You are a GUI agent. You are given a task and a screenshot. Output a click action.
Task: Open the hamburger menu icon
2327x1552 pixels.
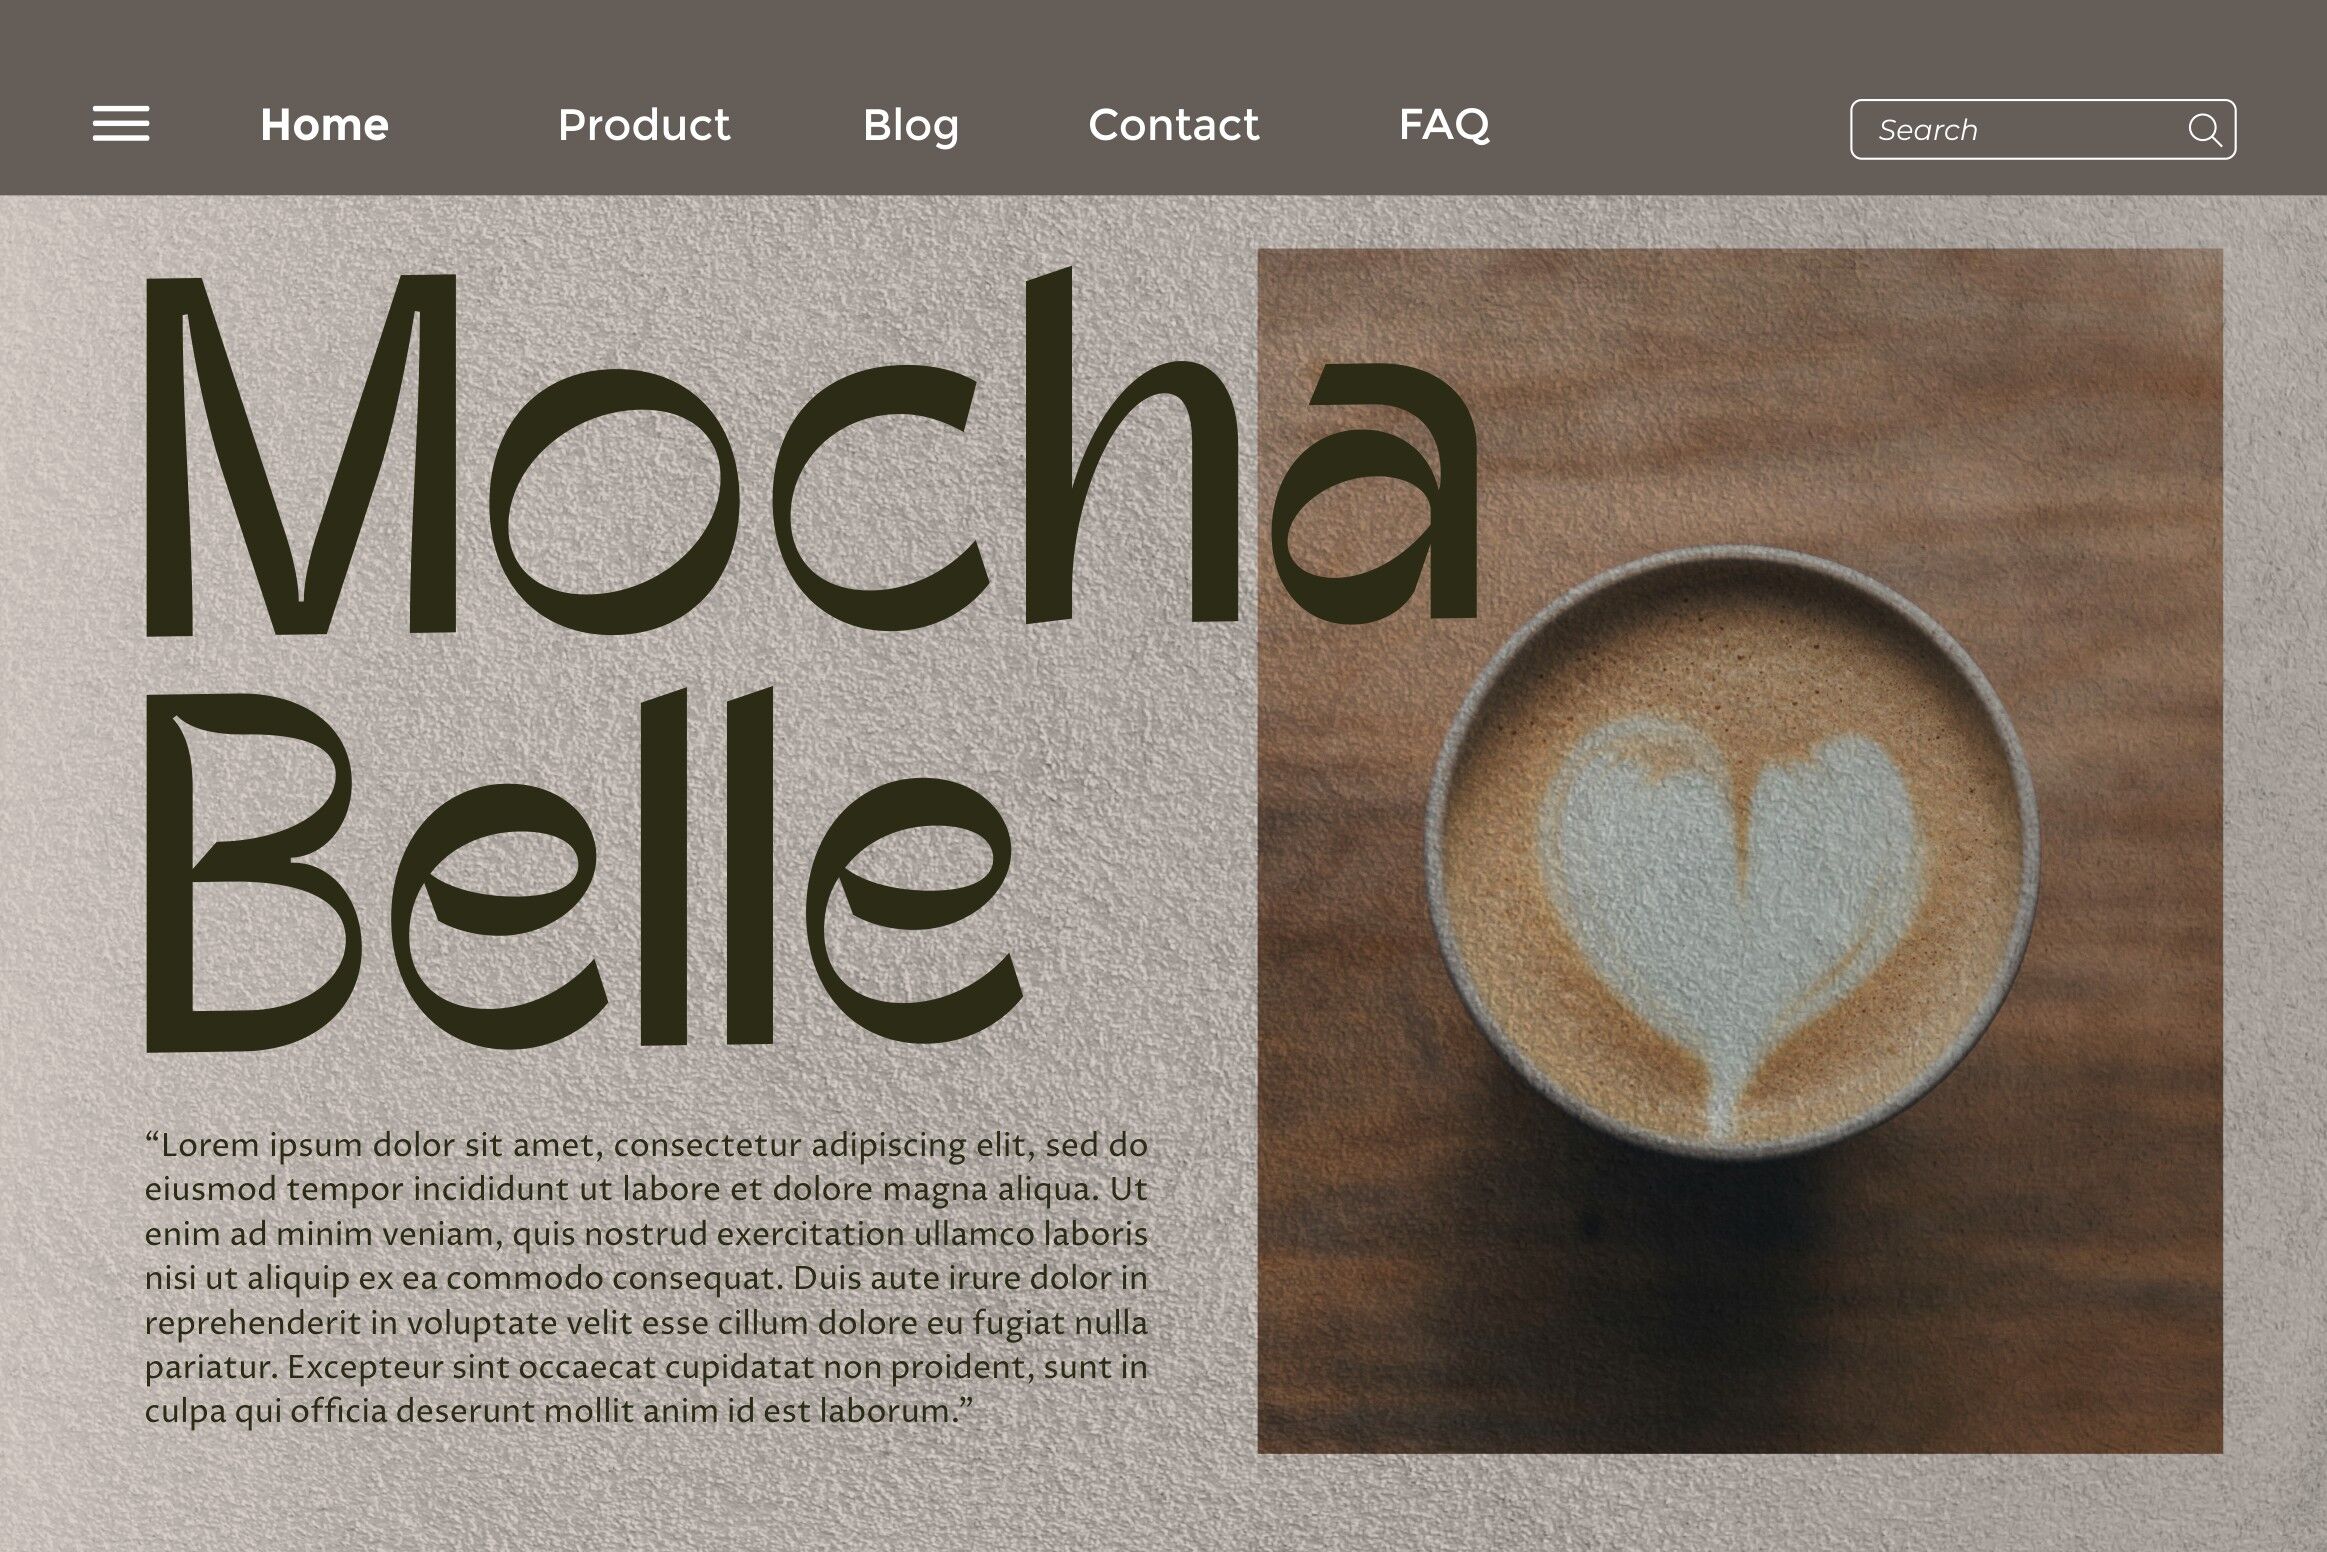pos(121,124)
